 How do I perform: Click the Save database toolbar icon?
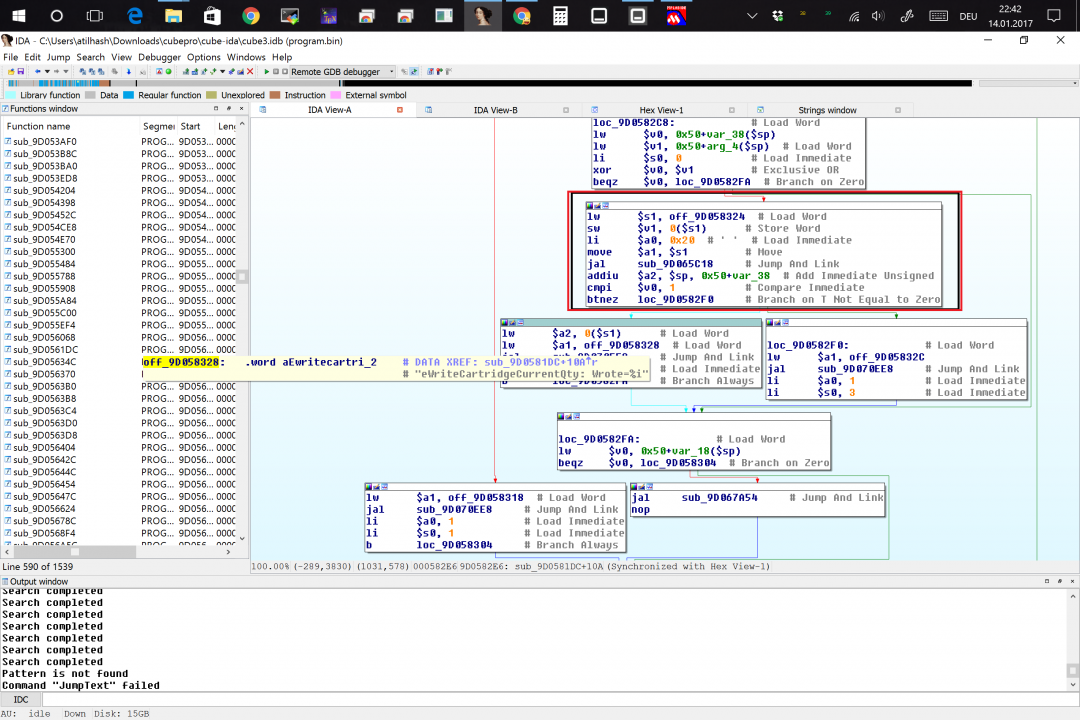(20, 72)
